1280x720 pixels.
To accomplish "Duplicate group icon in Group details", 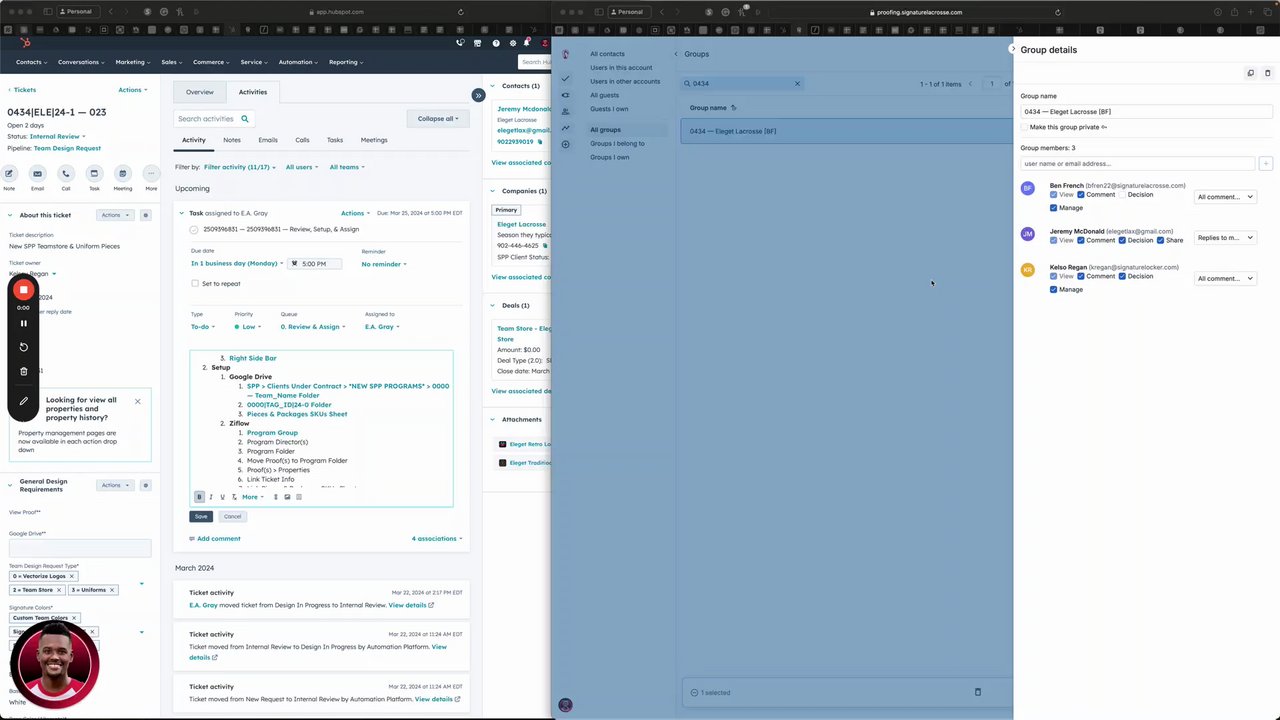I will (x=1250, y=73).
